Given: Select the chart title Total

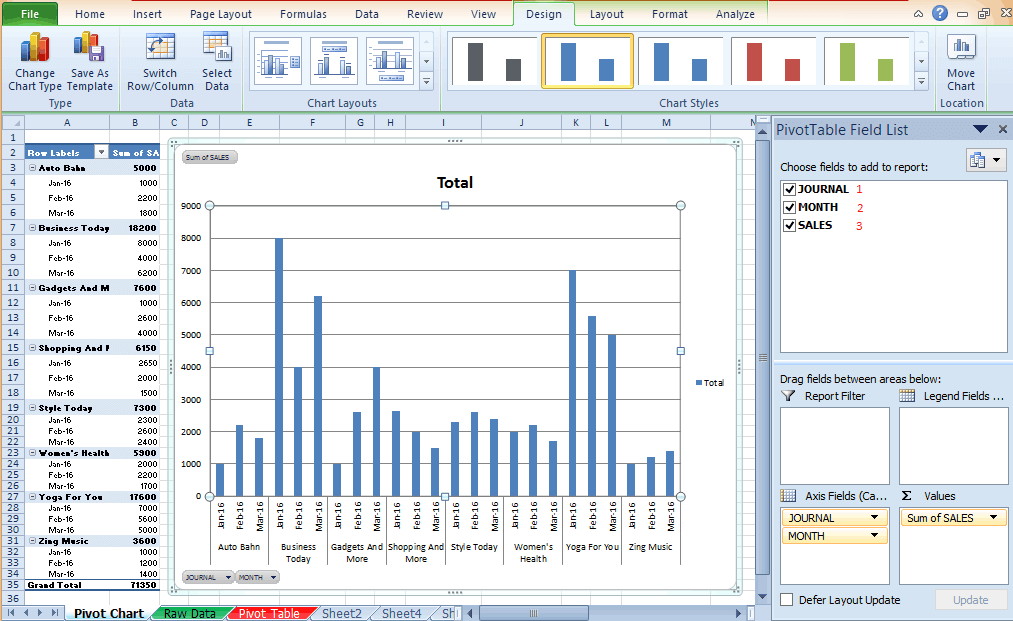Looking at the screenshot, I should pyautogui.click(x=455, y=183).
